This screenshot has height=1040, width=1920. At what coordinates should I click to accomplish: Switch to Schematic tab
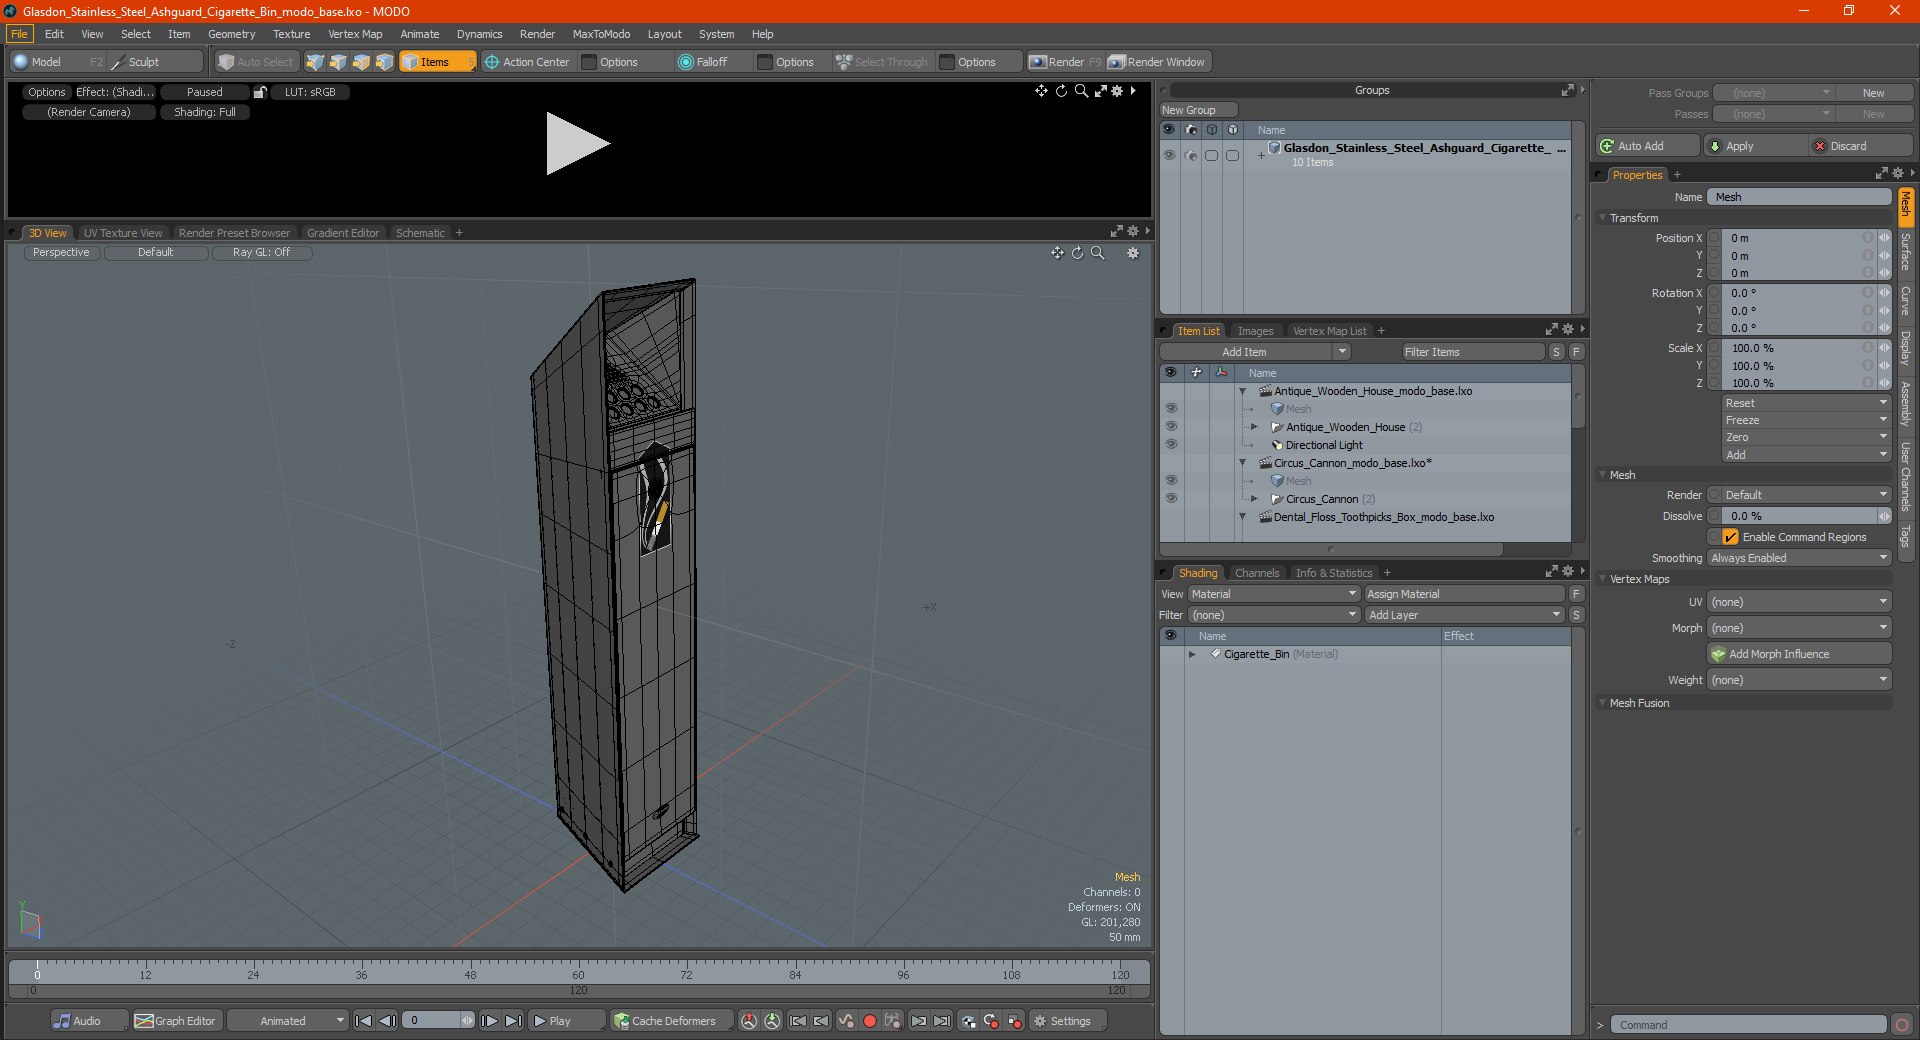[420, 233]
